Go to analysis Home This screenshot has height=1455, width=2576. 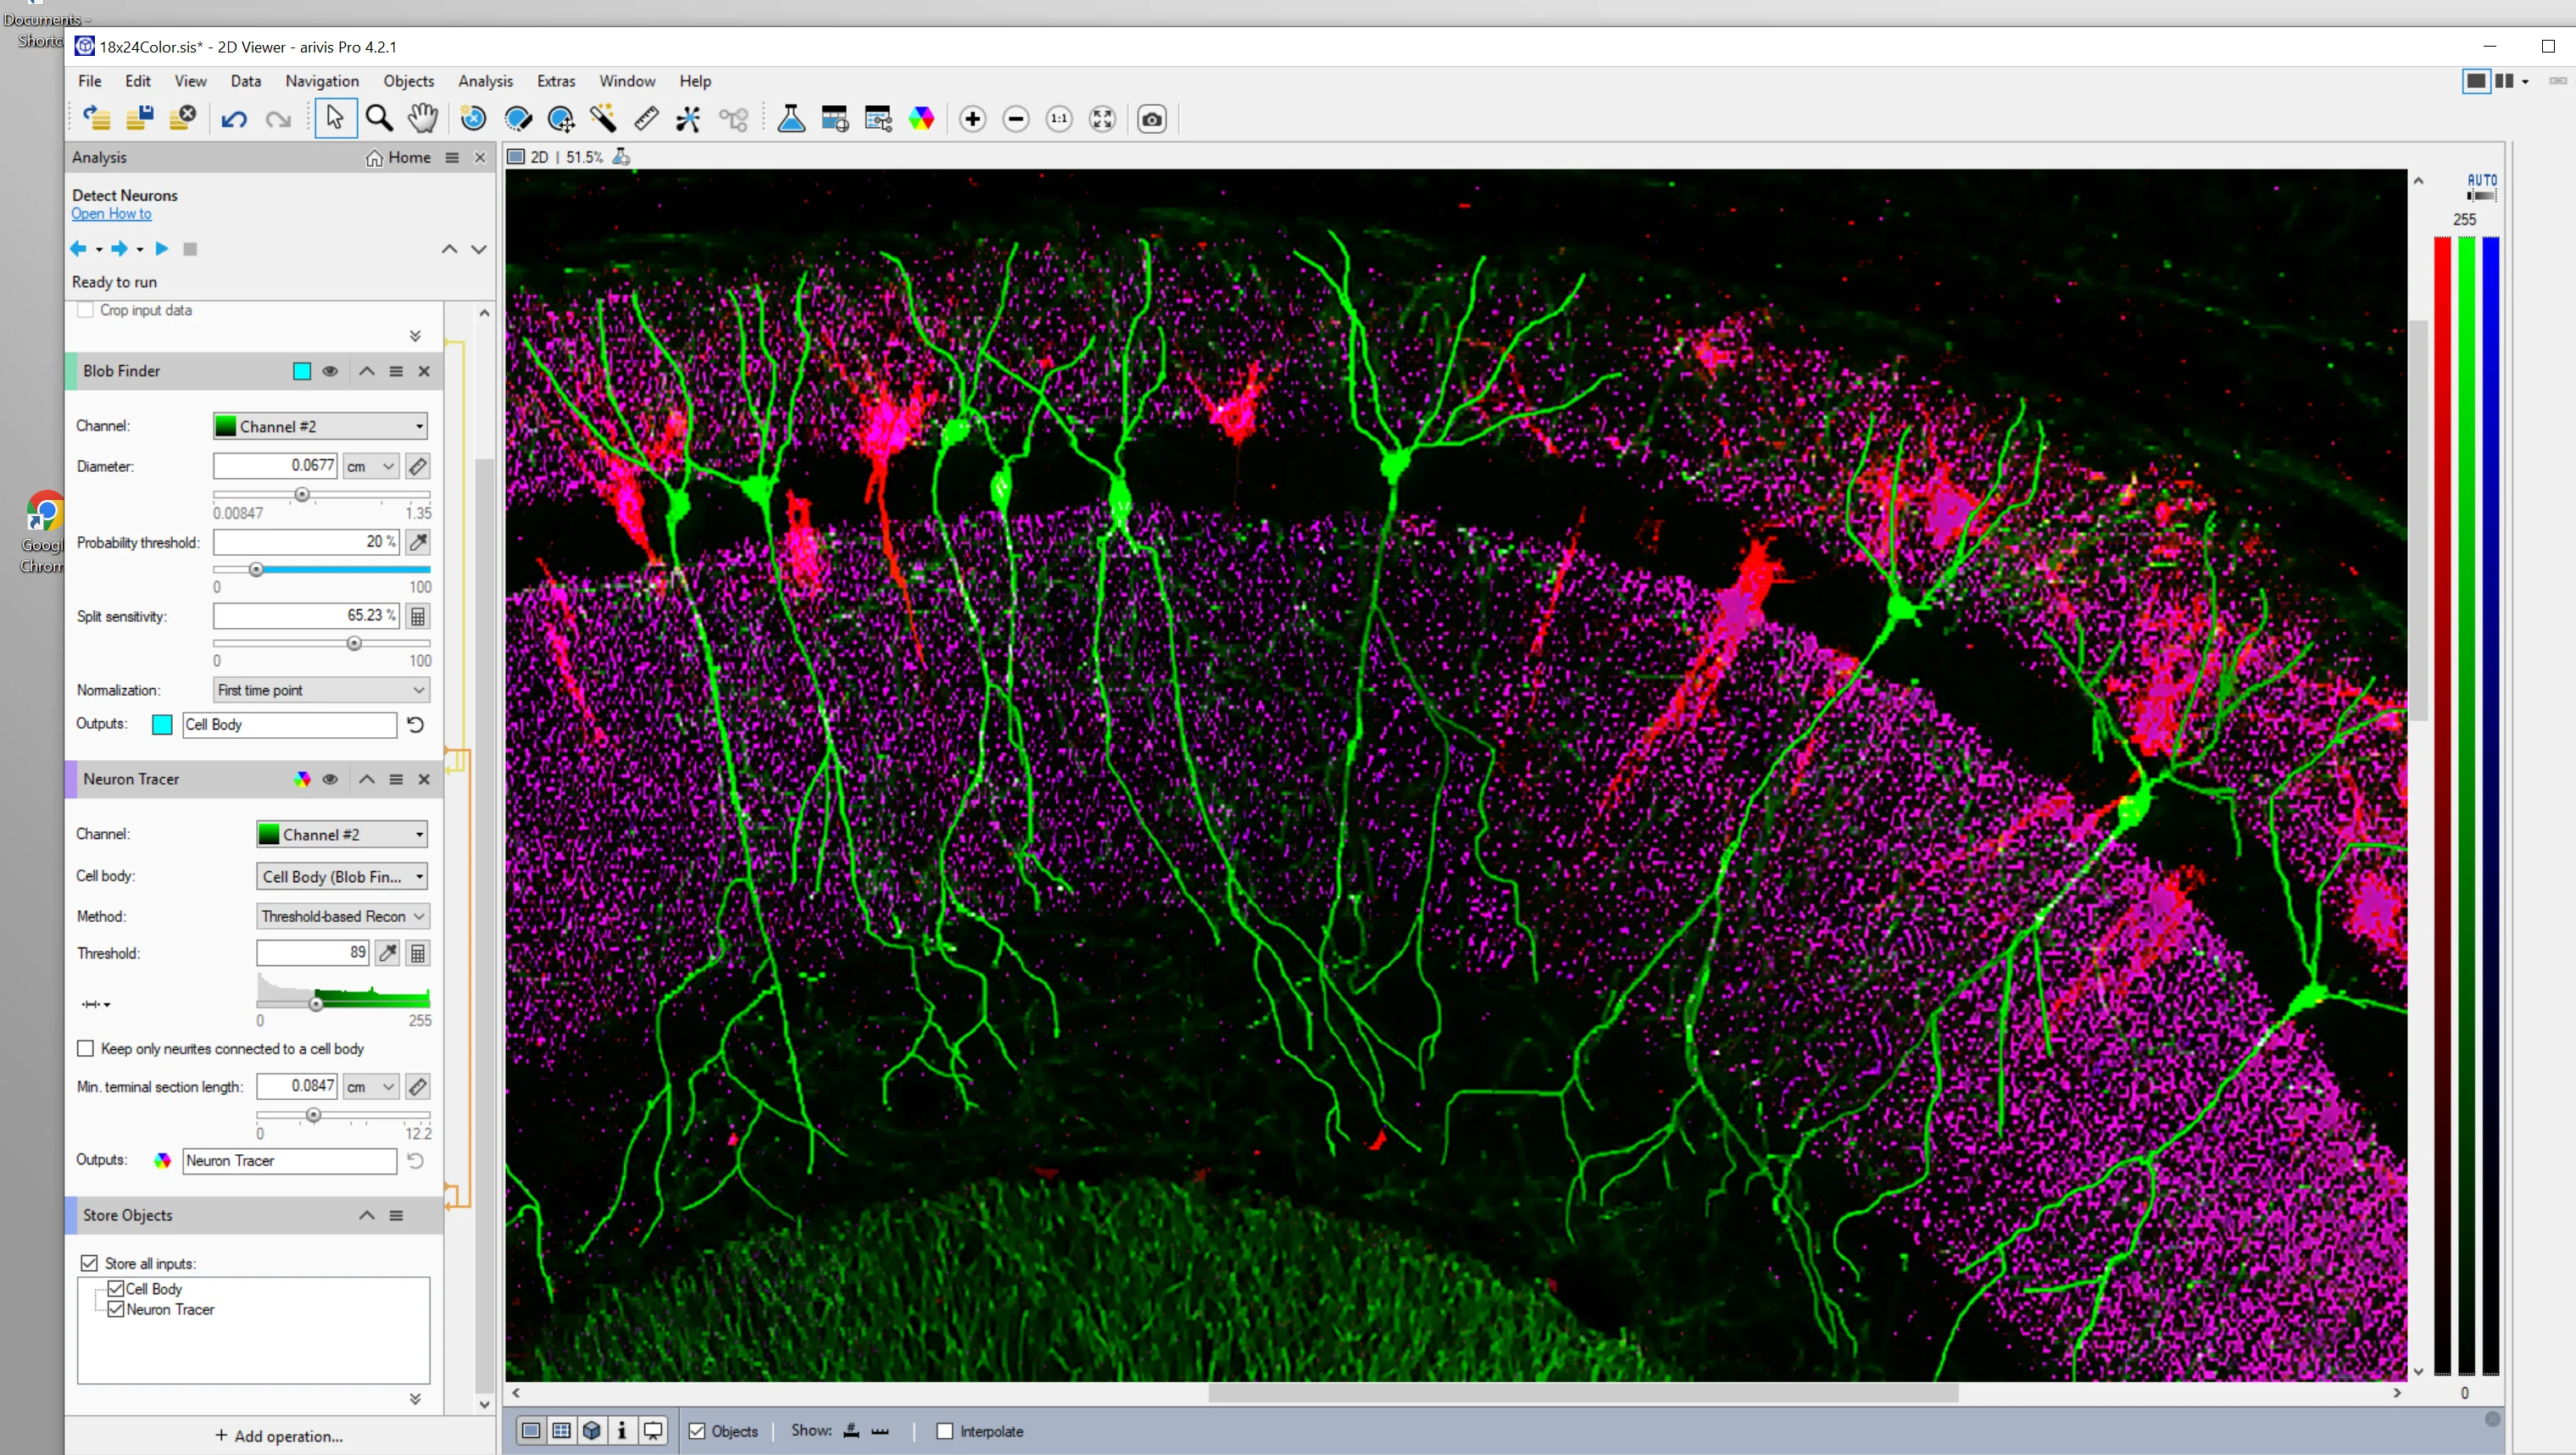(398, 158)
